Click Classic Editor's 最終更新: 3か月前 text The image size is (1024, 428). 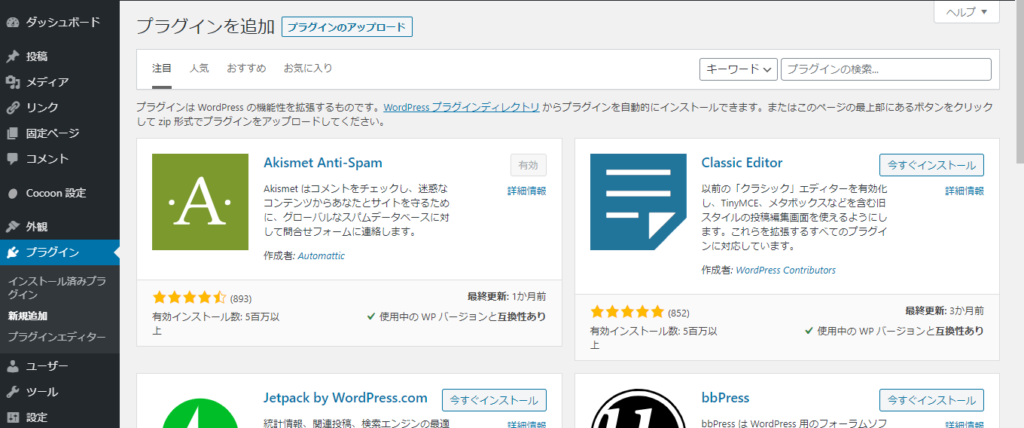point(944,310)
